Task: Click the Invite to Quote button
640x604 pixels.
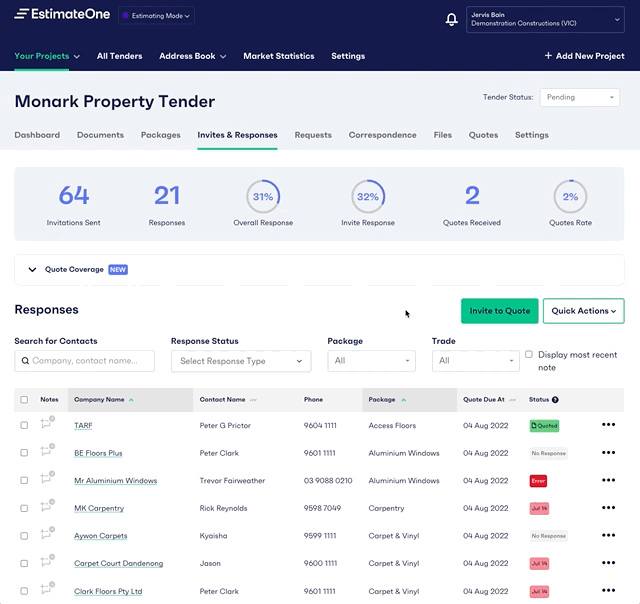Action: [499, 311]
